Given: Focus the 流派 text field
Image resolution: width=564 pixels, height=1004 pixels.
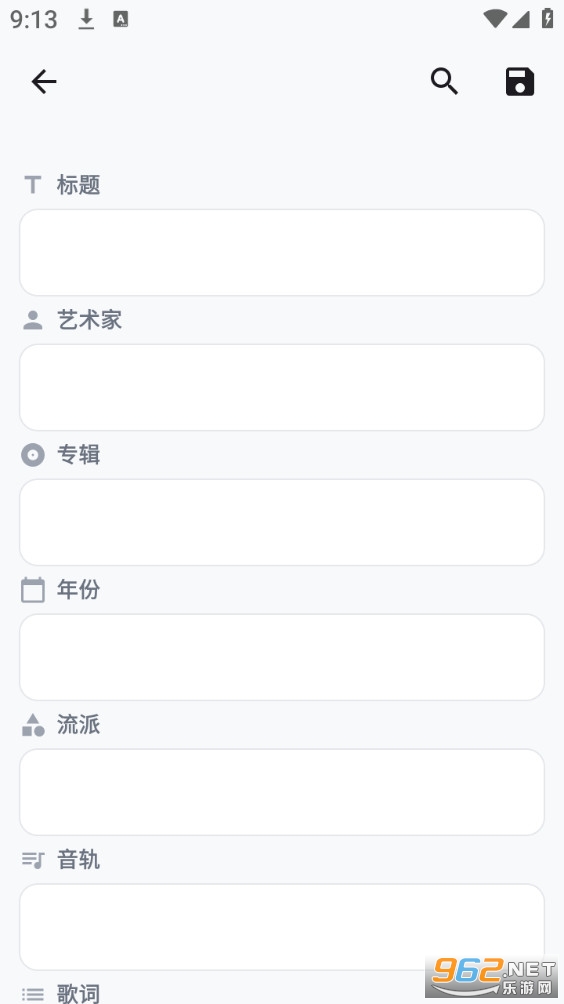Looking at the screenshot, I should pos(282,792).
